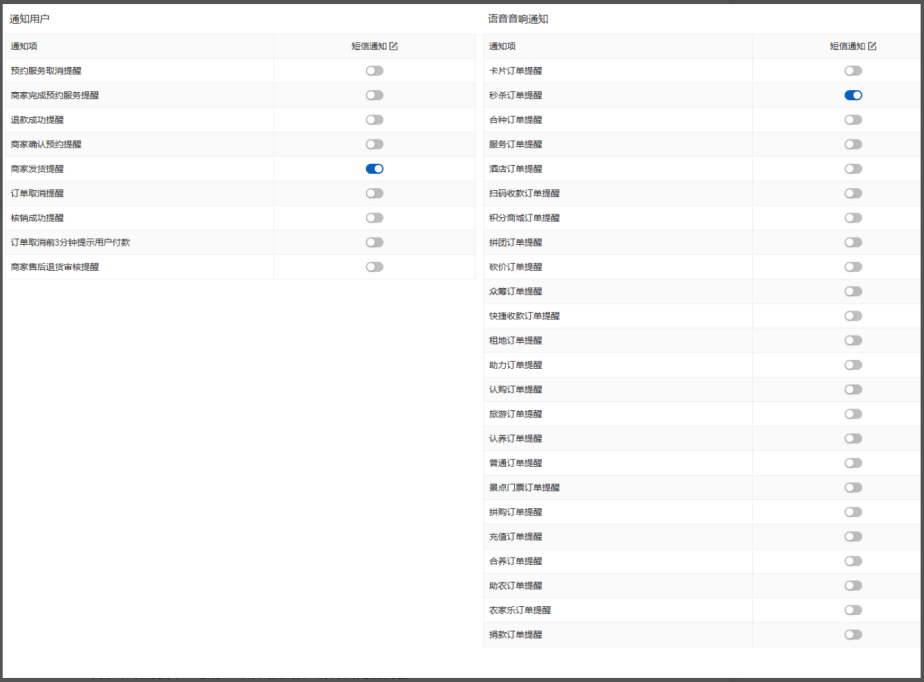Enable 订单取消提醒 switch
This screenshot has height=682, width=924.
(x=374, y=193)
